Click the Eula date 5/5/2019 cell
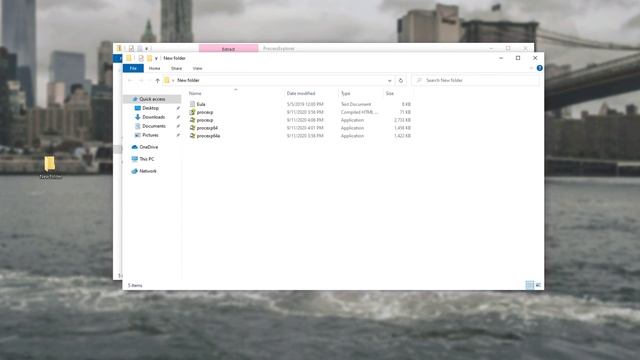This screenshot has height=360, width=640. click(x=305, y=104)
